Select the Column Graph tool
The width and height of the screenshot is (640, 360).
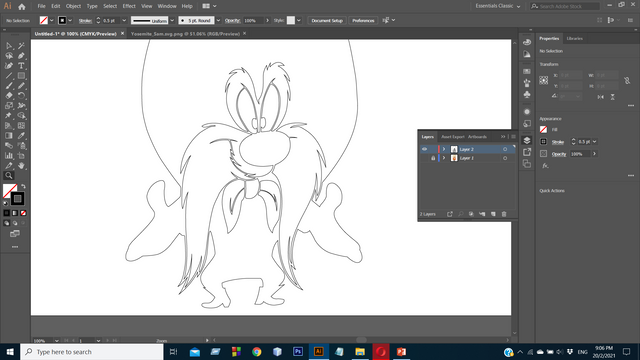tap(9, 156)
